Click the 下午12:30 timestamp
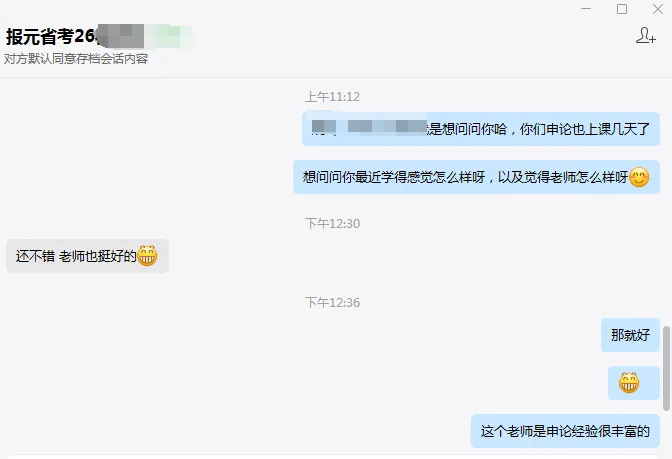Screen dimensions: 672x459 click(x=333, y=223)
